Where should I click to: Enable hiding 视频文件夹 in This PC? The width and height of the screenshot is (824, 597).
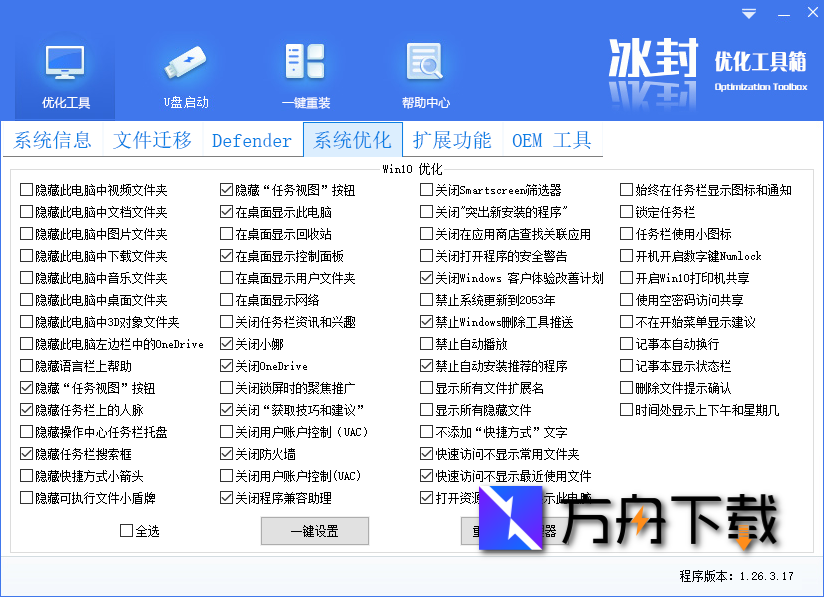[x=24, y=188]
